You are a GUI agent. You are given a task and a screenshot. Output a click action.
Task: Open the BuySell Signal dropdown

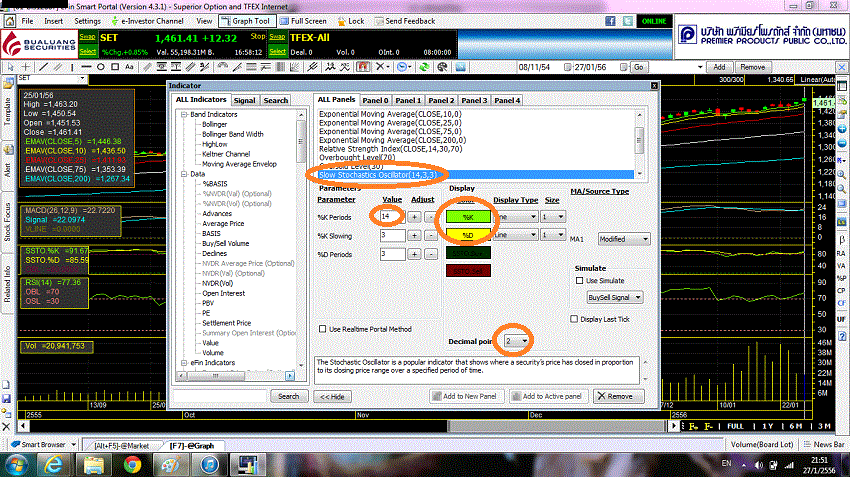[x=615, y=298]
